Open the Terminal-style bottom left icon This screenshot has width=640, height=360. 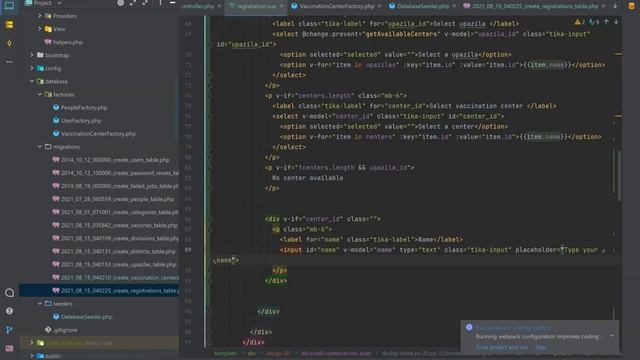(9, 348)
